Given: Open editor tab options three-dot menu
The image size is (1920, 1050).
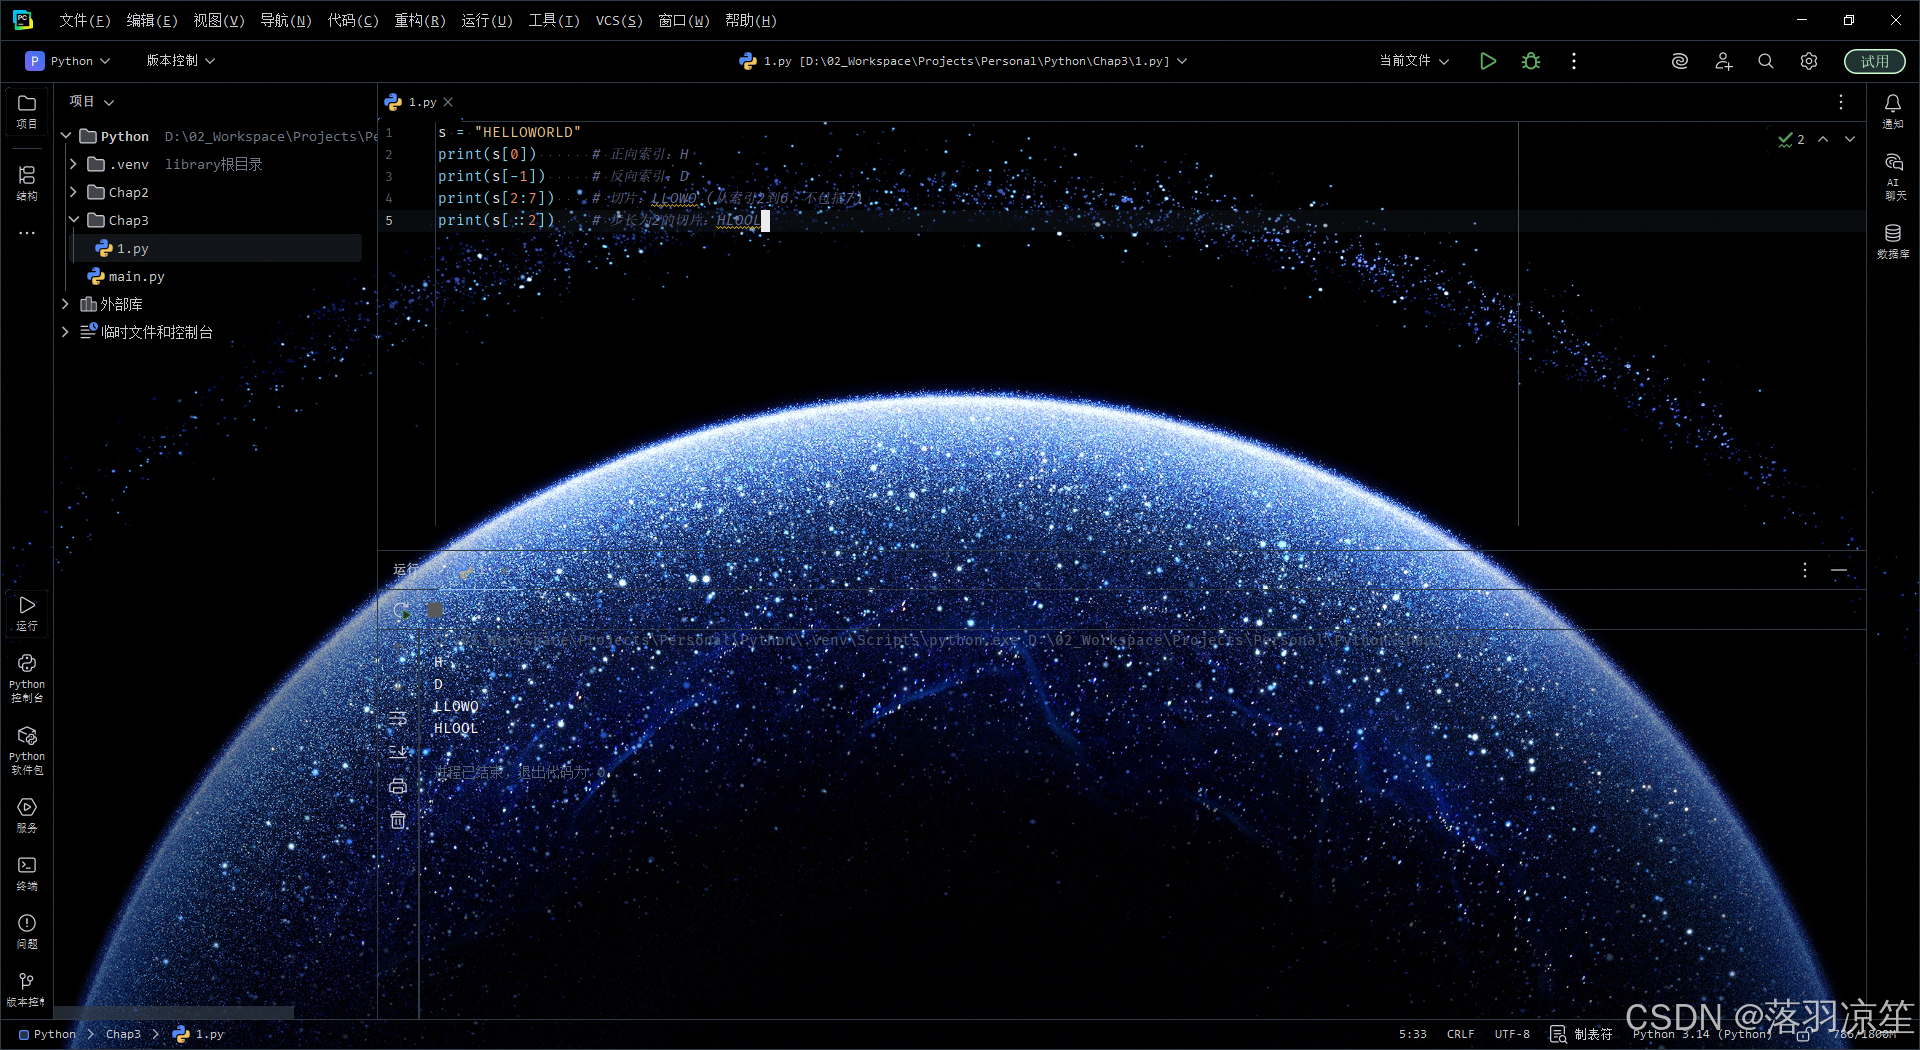Looking at the screenshot, I should pyautogui.click(x=1841, y=102).
